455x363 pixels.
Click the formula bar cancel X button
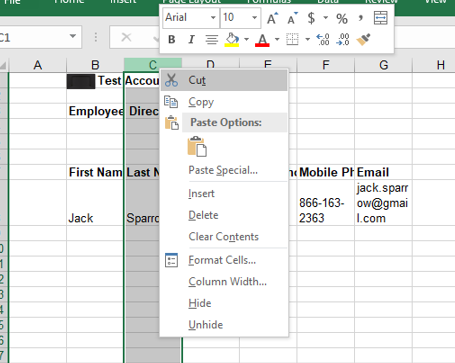click(126, 37)
